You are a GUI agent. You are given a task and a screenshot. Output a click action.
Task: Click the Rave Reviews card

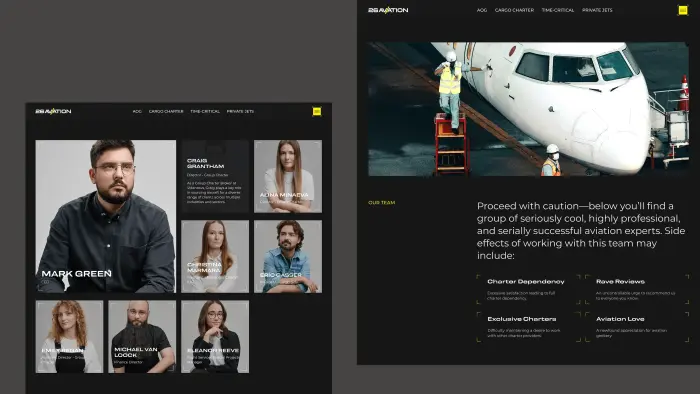[637, 290]
